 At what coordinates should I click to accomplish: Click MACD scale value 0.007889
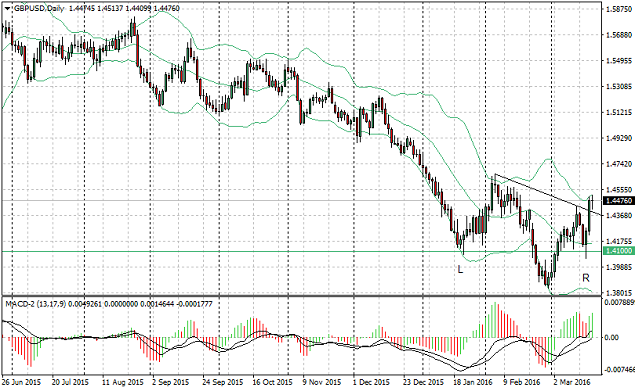(x=619, y=302)
